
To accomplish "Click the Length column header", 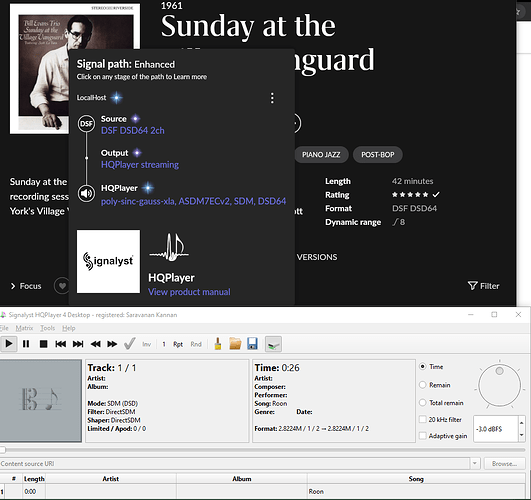I will (x=34, y=479).
